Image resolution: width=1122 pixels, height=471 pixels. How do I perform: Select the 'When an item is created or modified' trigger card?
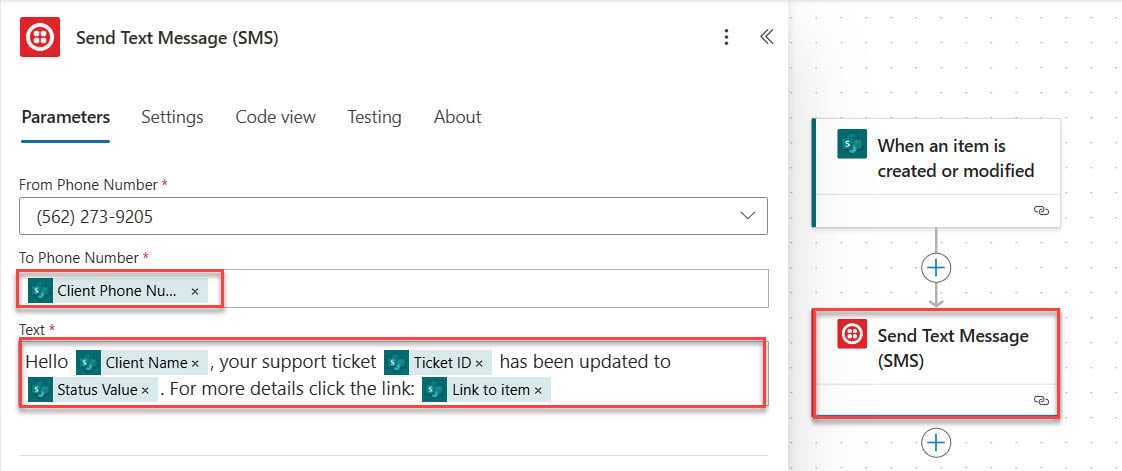(936, 173)
